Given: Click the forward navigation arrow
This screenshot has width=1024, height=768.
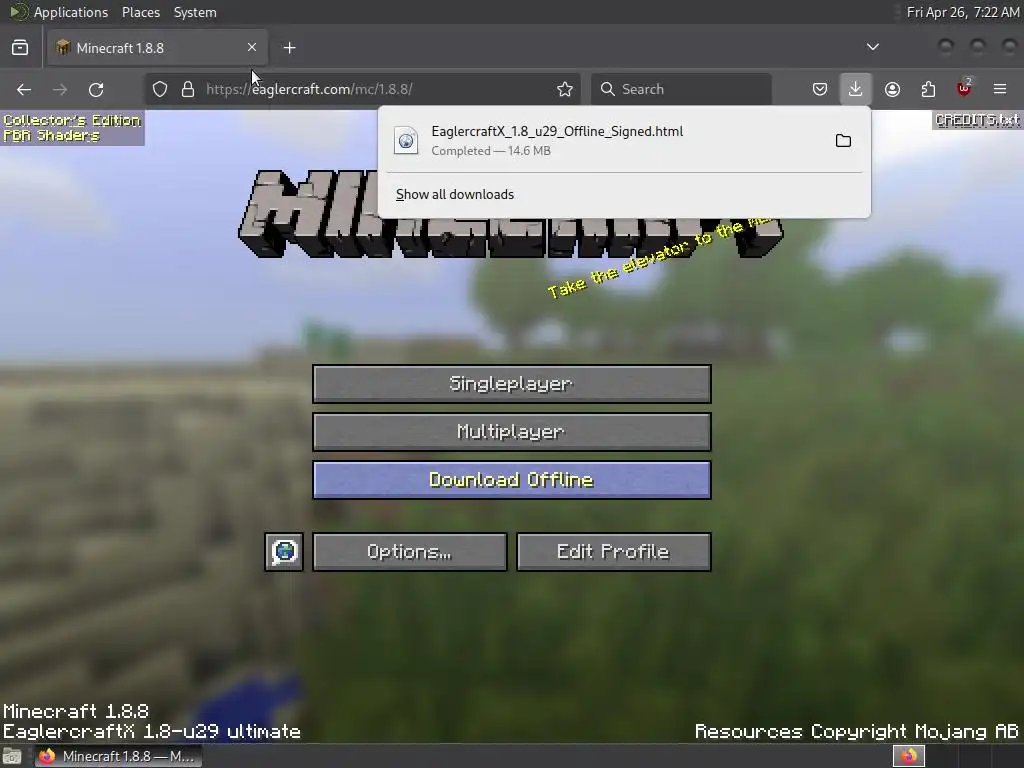Looking at the screenshot, I should (x=60, y=89).
